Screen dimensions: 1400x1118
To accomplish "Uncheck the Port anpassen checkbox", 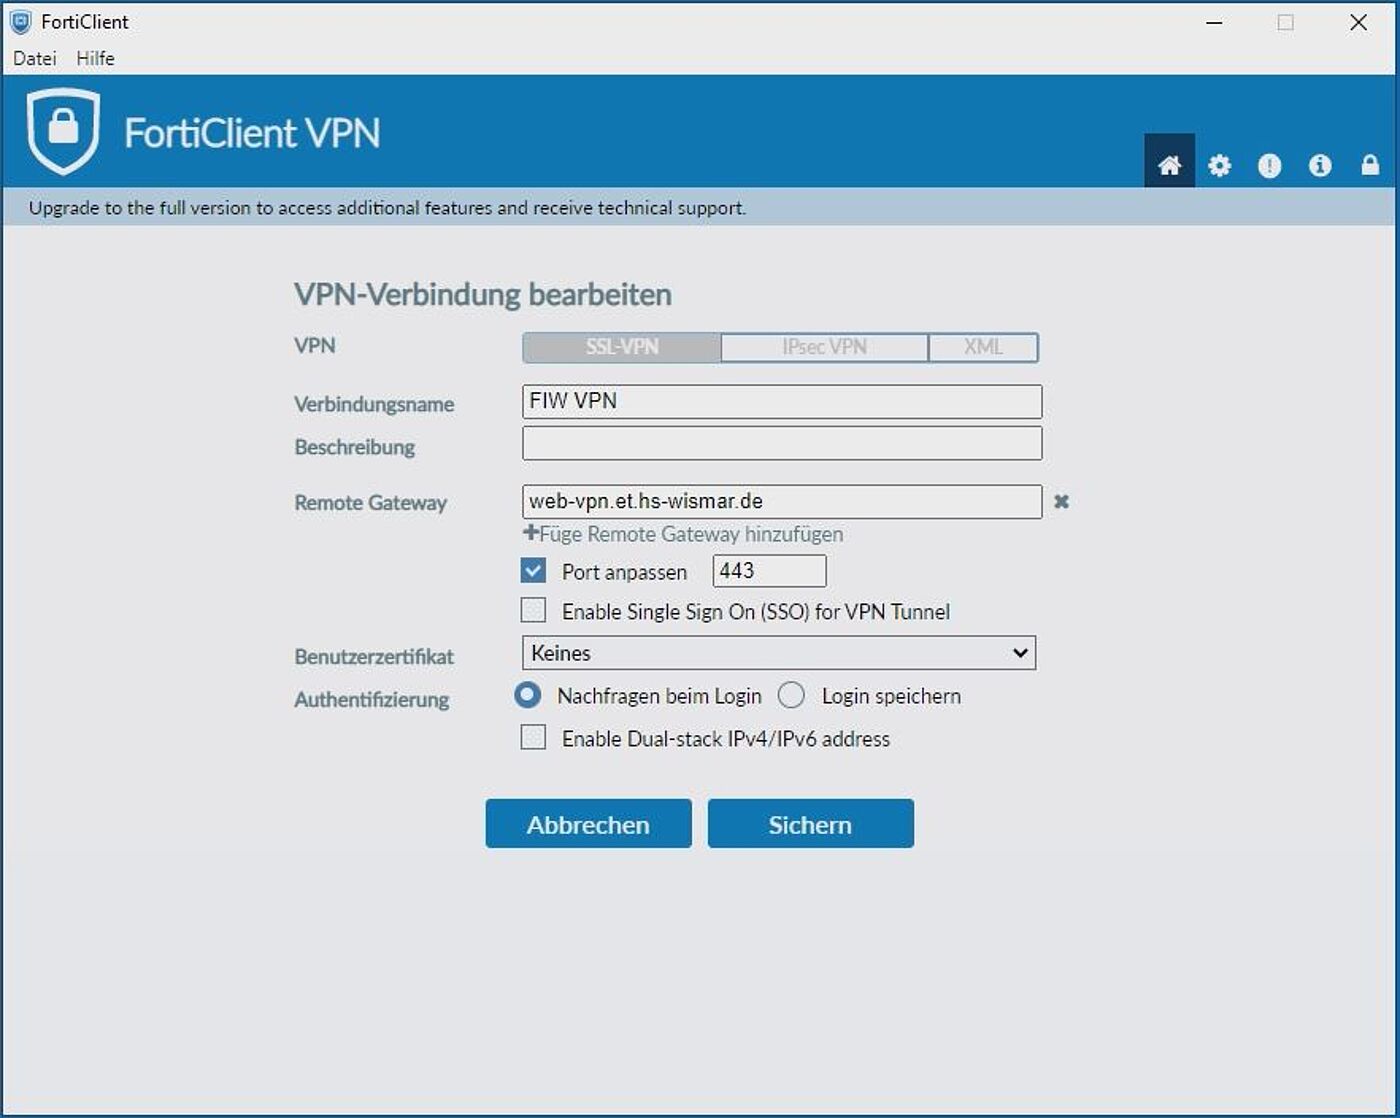I will click(x=533, y=571).
